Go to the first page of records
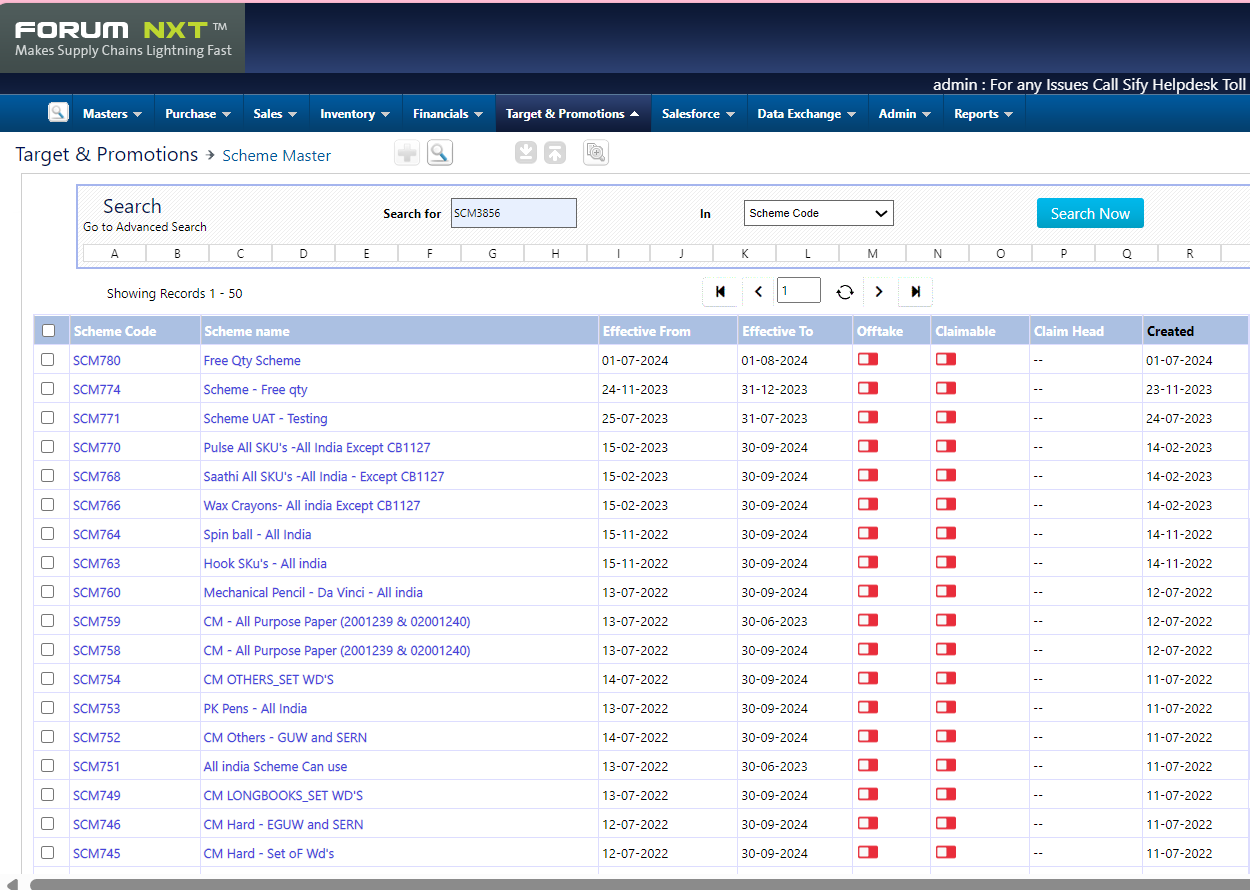Screen dimensions: 1250x890 click(721, 292)
